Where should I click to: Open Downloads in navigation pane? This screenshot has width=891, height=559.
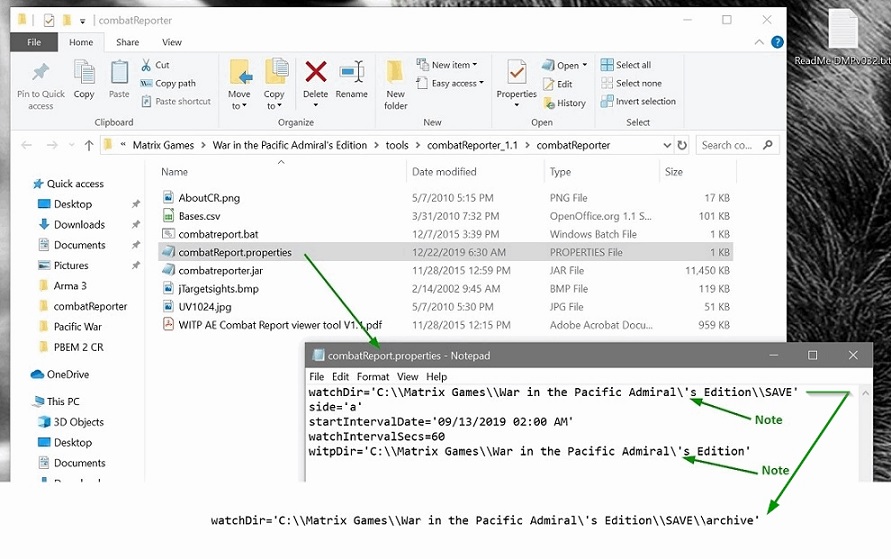[x=79, y=224]
